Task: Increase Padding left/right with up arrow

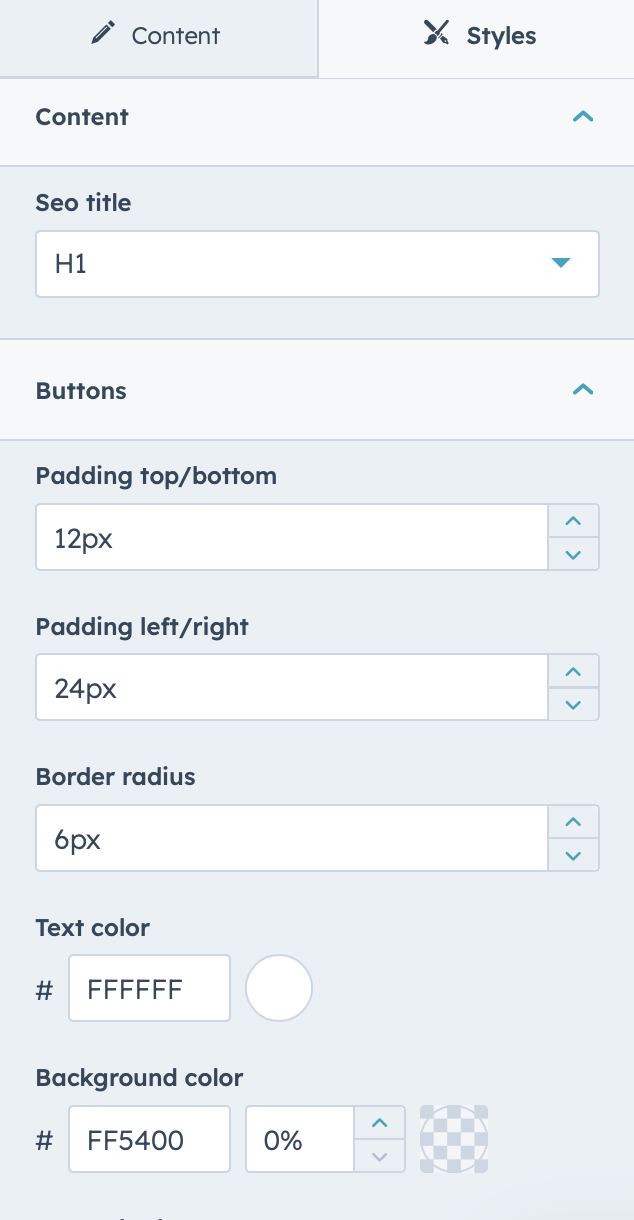Action: 573,671
